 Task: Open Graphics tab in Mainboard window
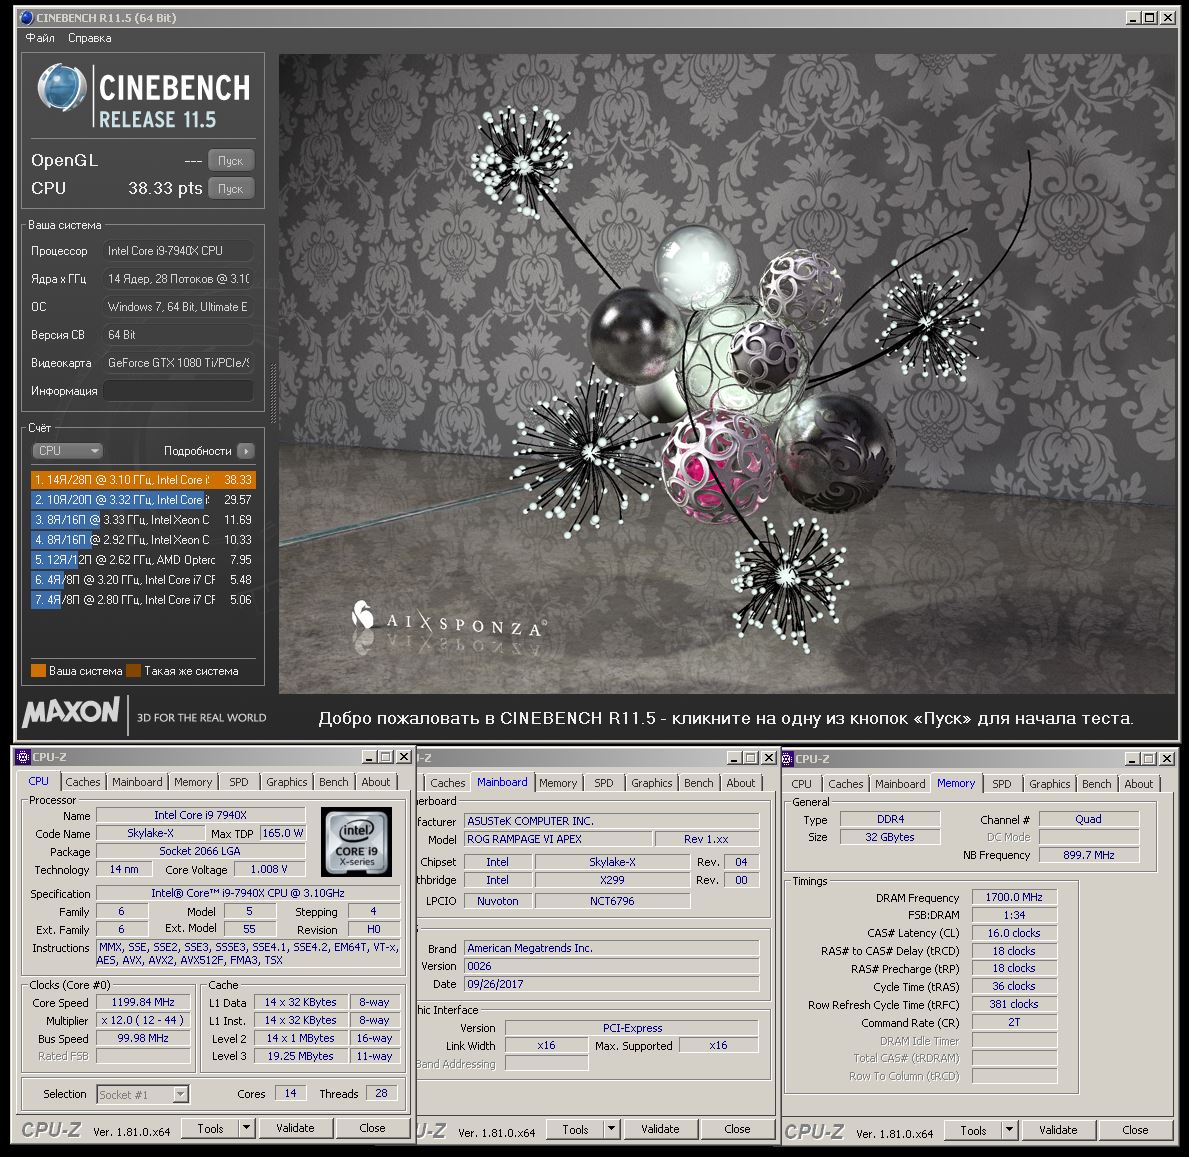point(651,783)
